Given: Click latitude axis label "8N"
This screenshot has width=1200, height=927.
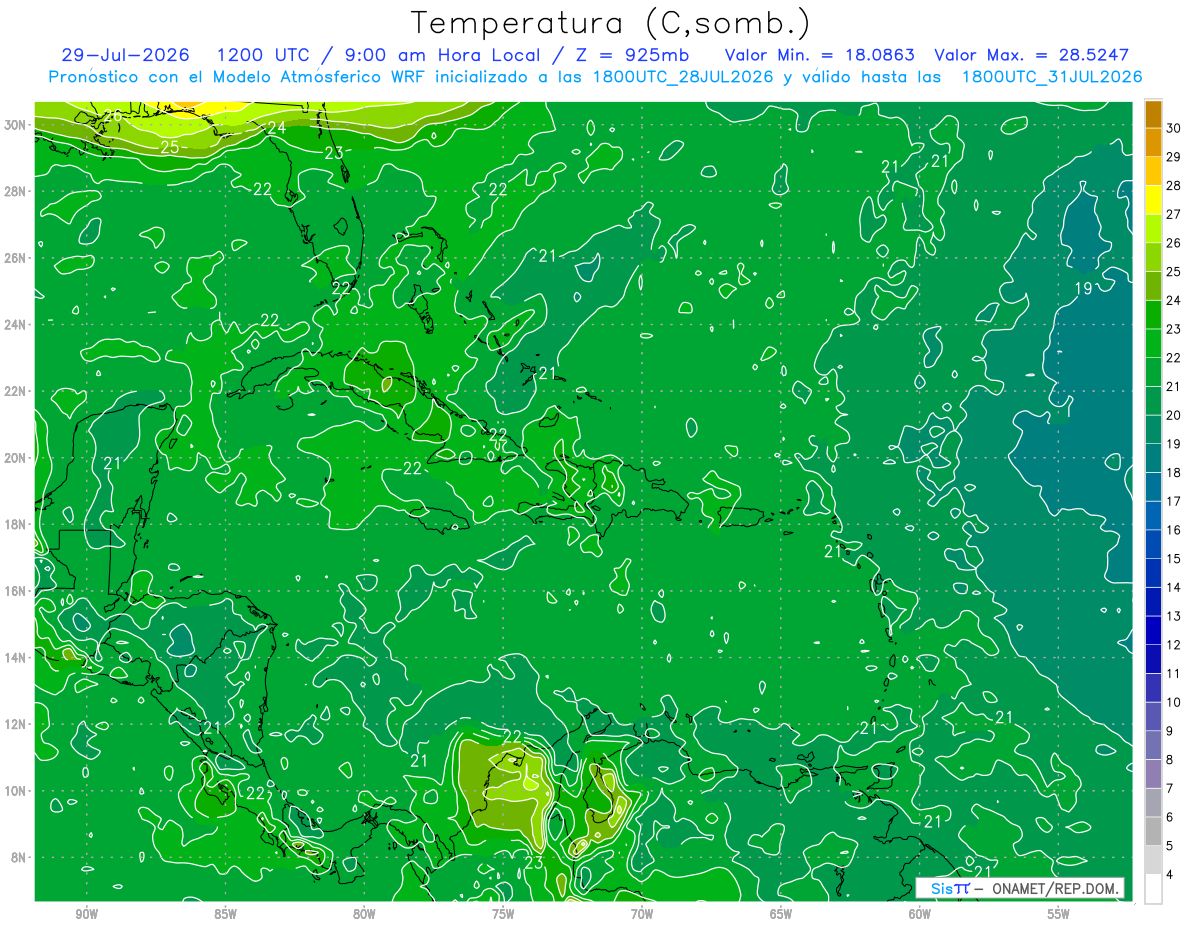Looking at the screenshot, I should (19, 858).
